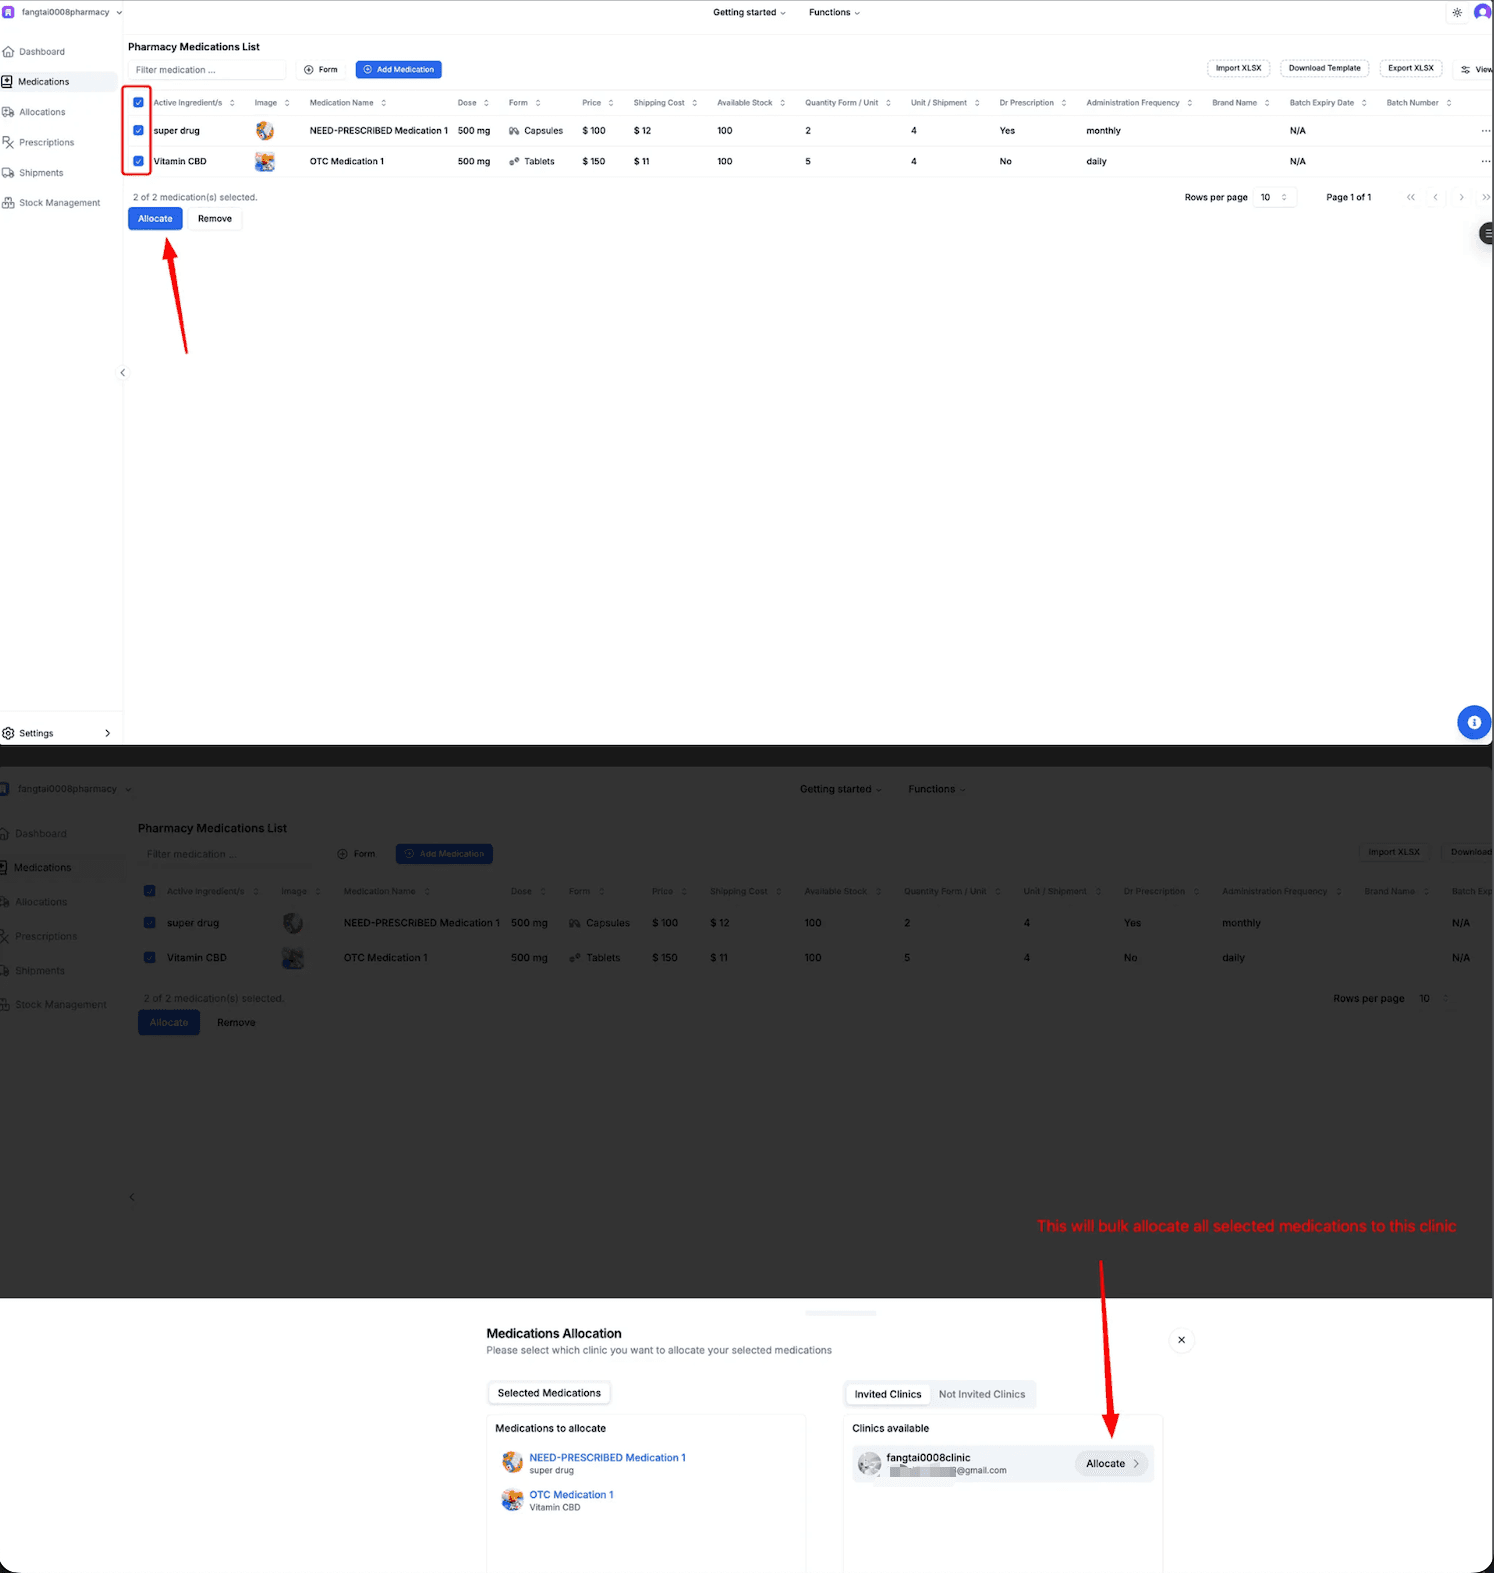Click the Settings gear icon
This screenshot has height=1573, width=1494.
click(8, 733)
